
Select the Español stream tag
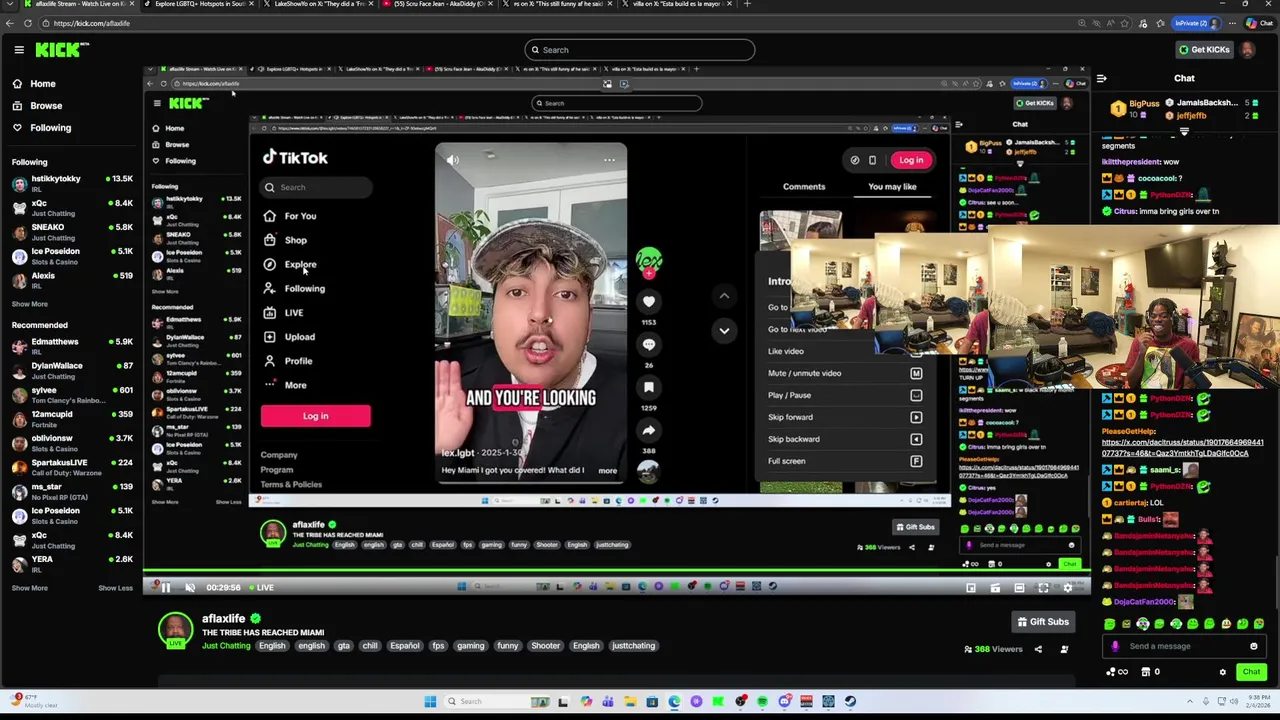point(405,646)
